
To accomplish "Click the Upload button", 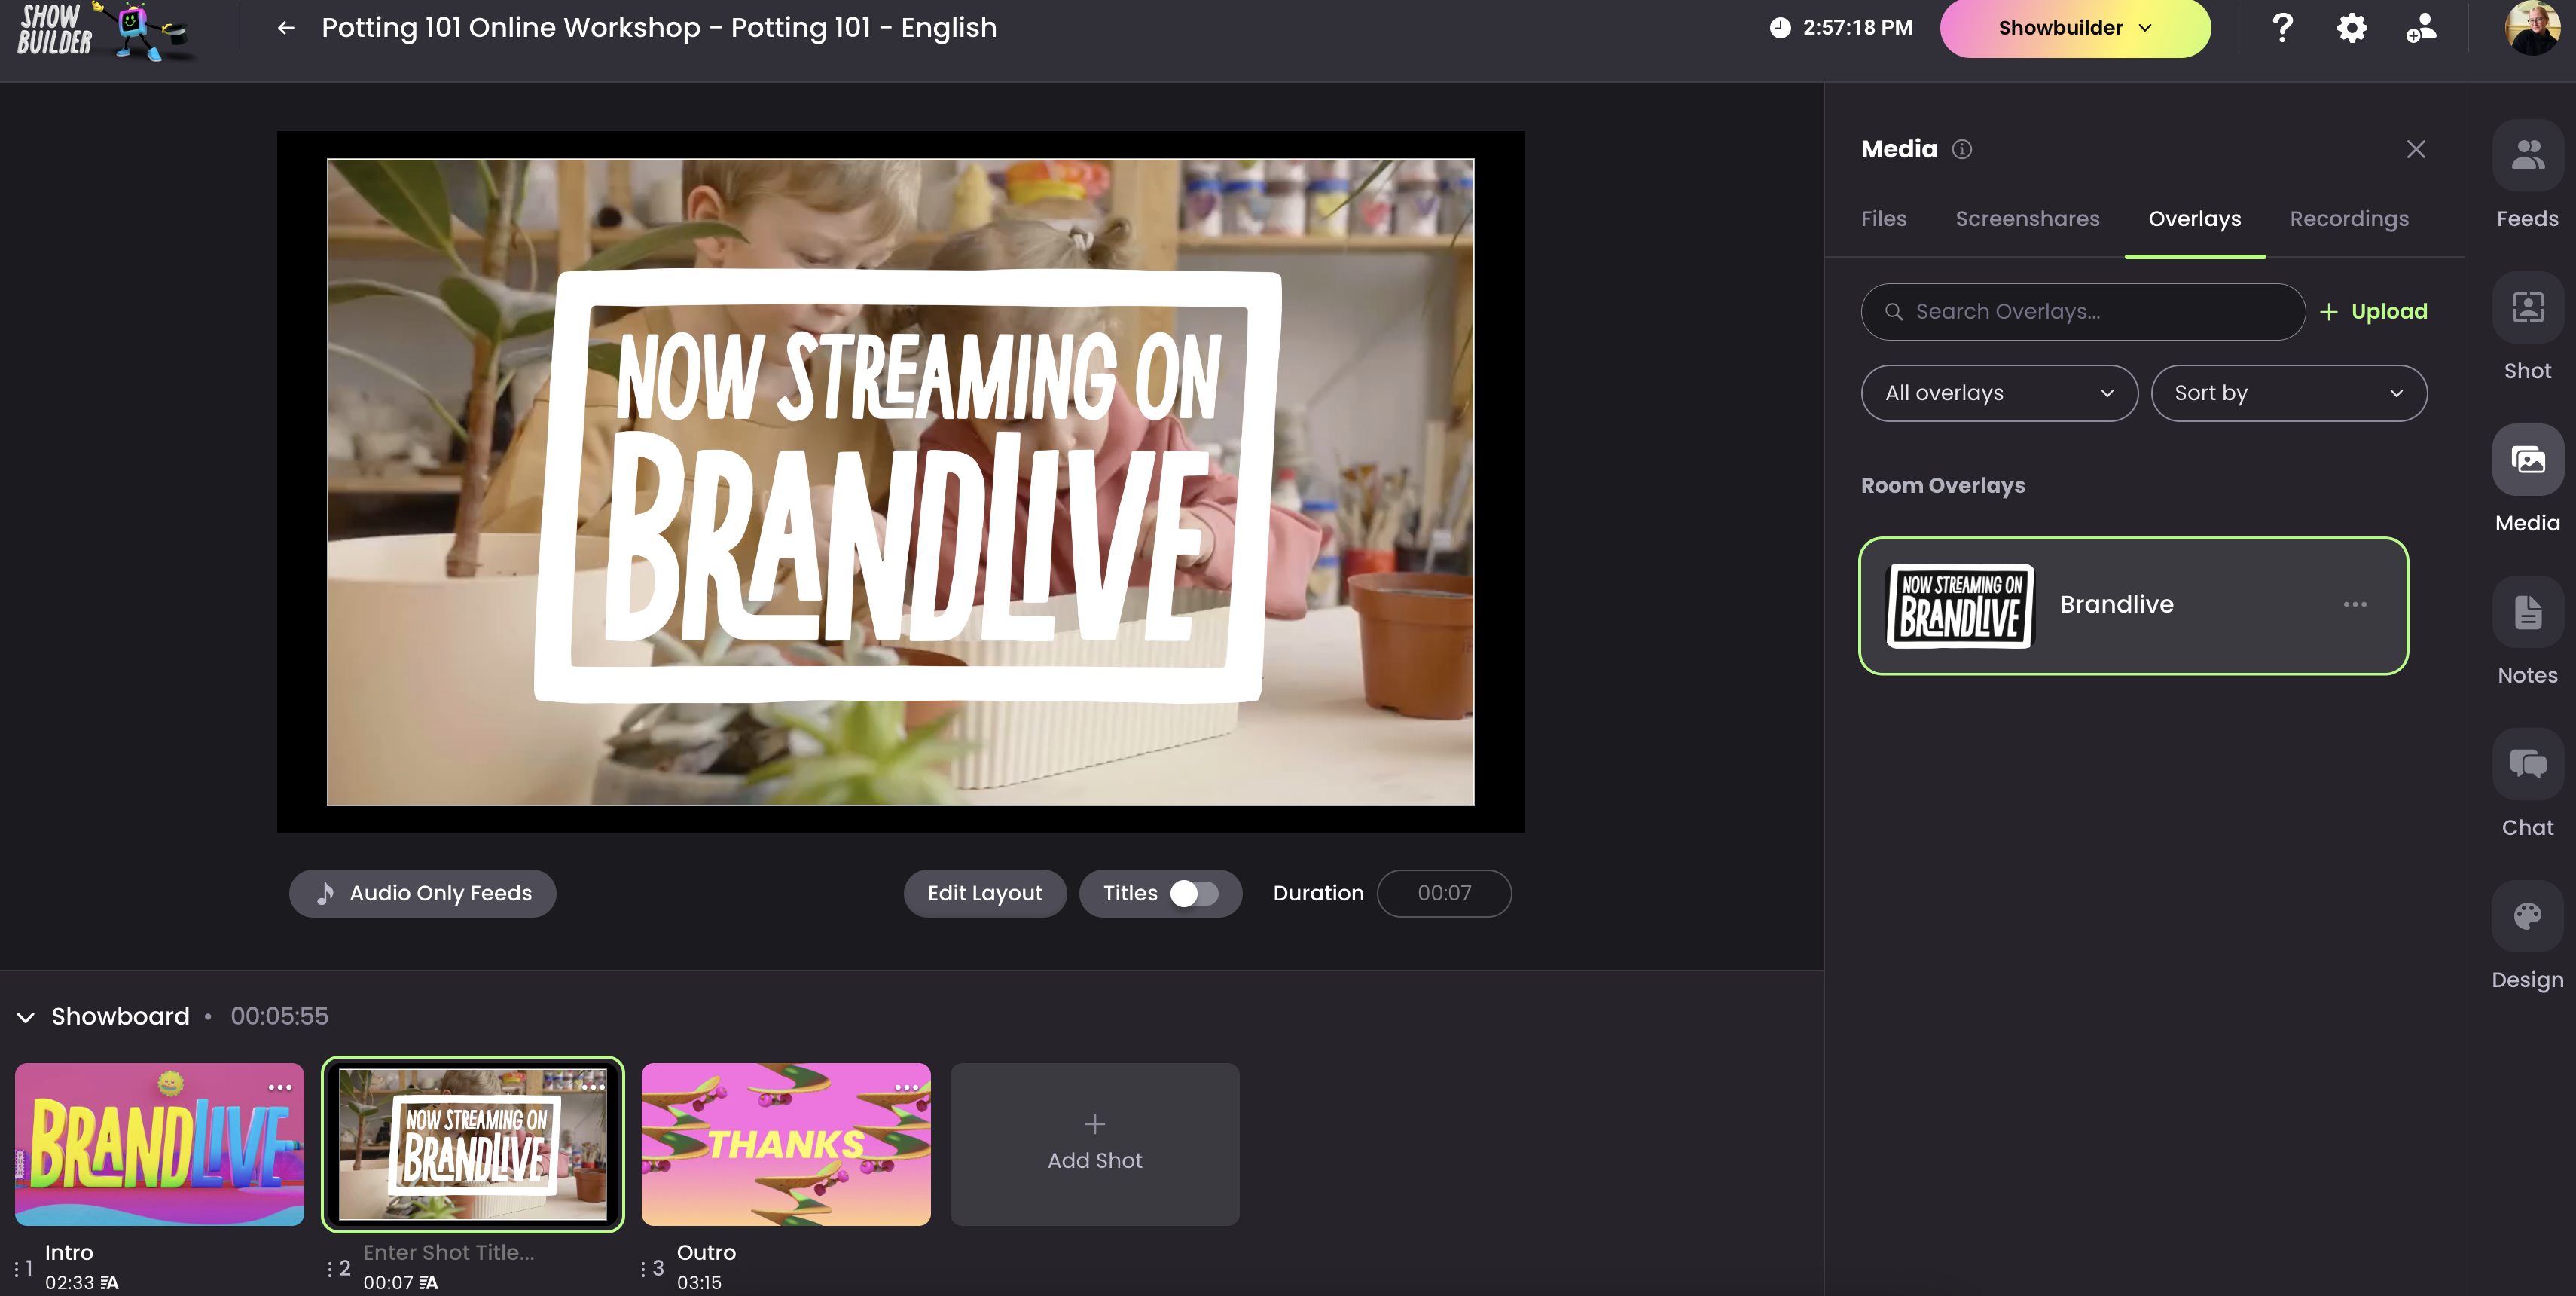I will tap(2373, 311).
